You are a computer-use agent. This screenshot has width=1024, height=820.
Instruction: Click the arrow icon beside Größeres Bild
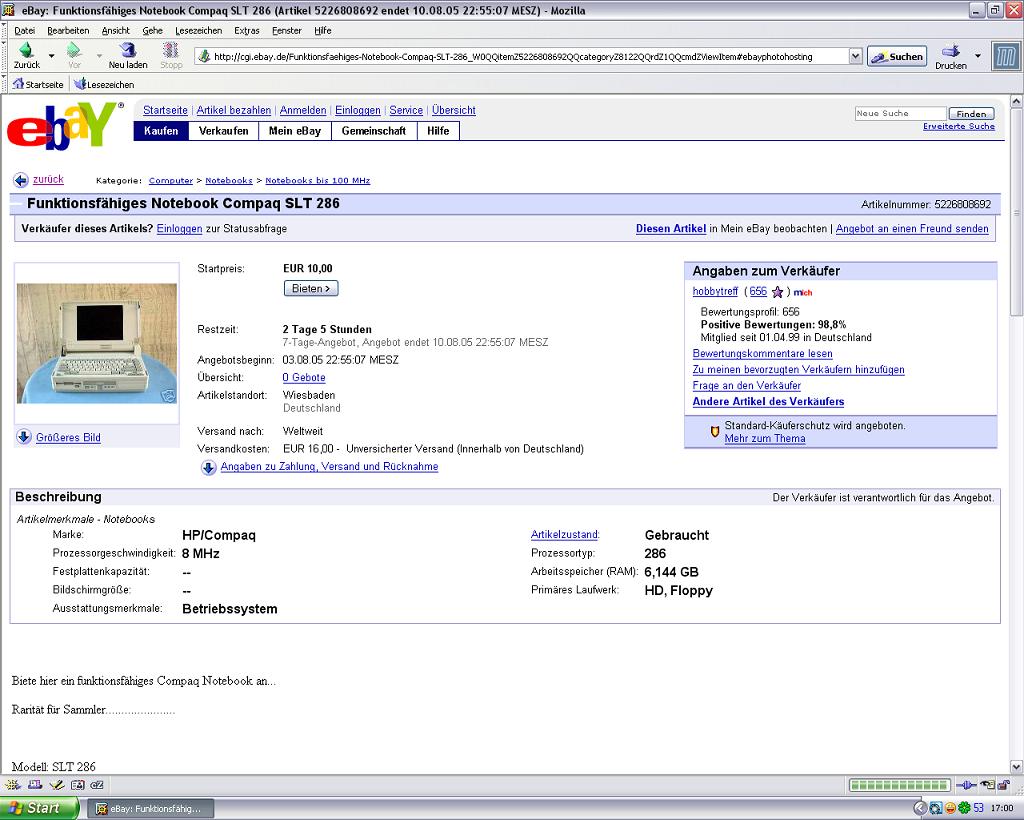(24, 437)
